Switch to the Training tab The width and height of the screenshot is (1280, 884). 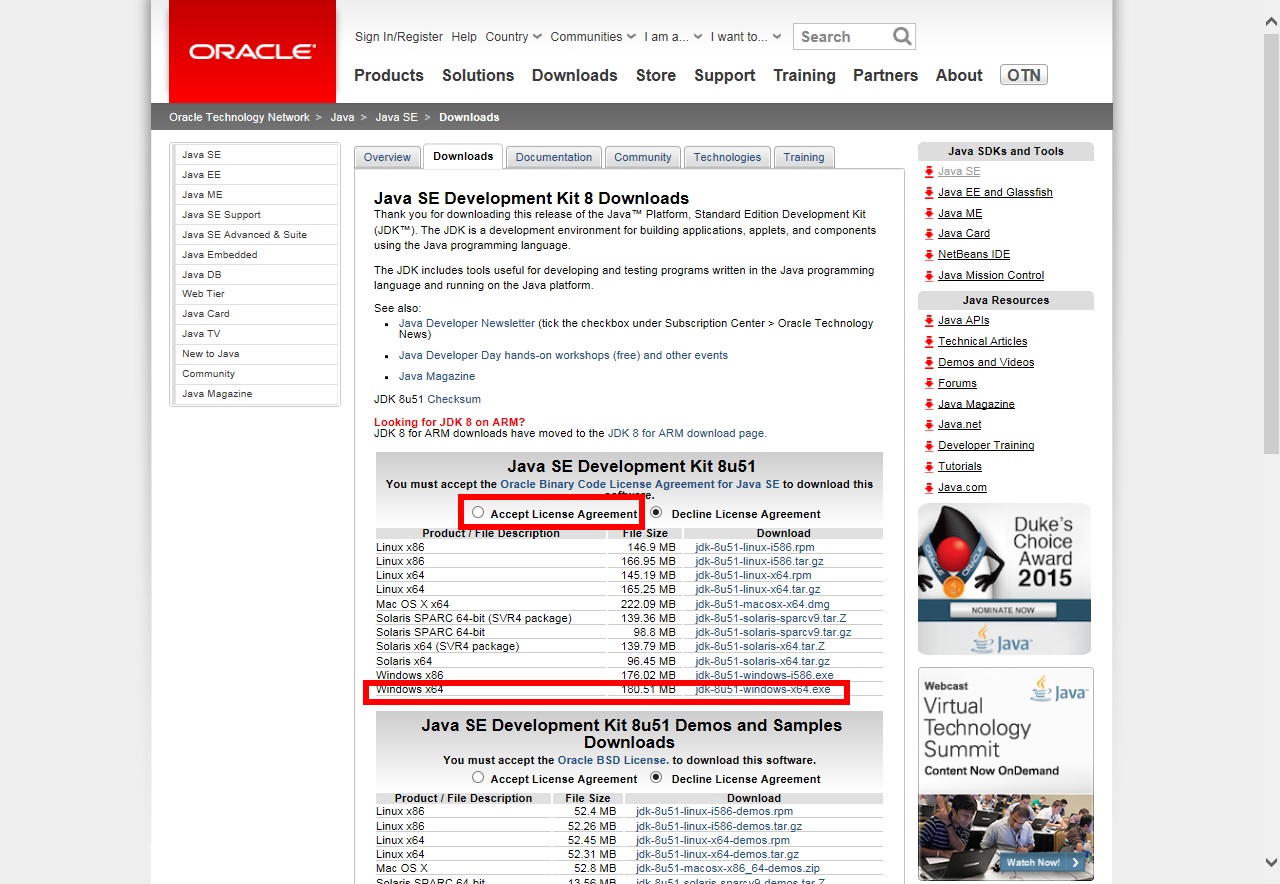[x=804, y=157]
